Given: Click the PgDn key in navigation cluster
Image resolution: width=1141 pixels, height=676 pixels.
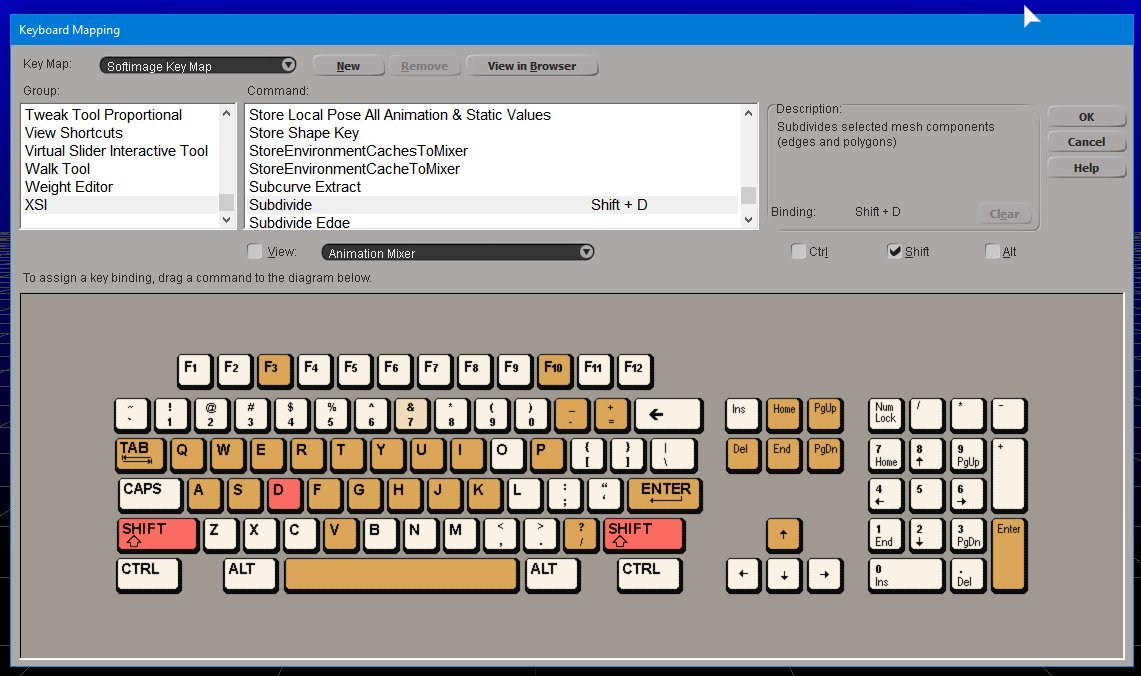Looking at the screenshot, I should click(824, 454).
